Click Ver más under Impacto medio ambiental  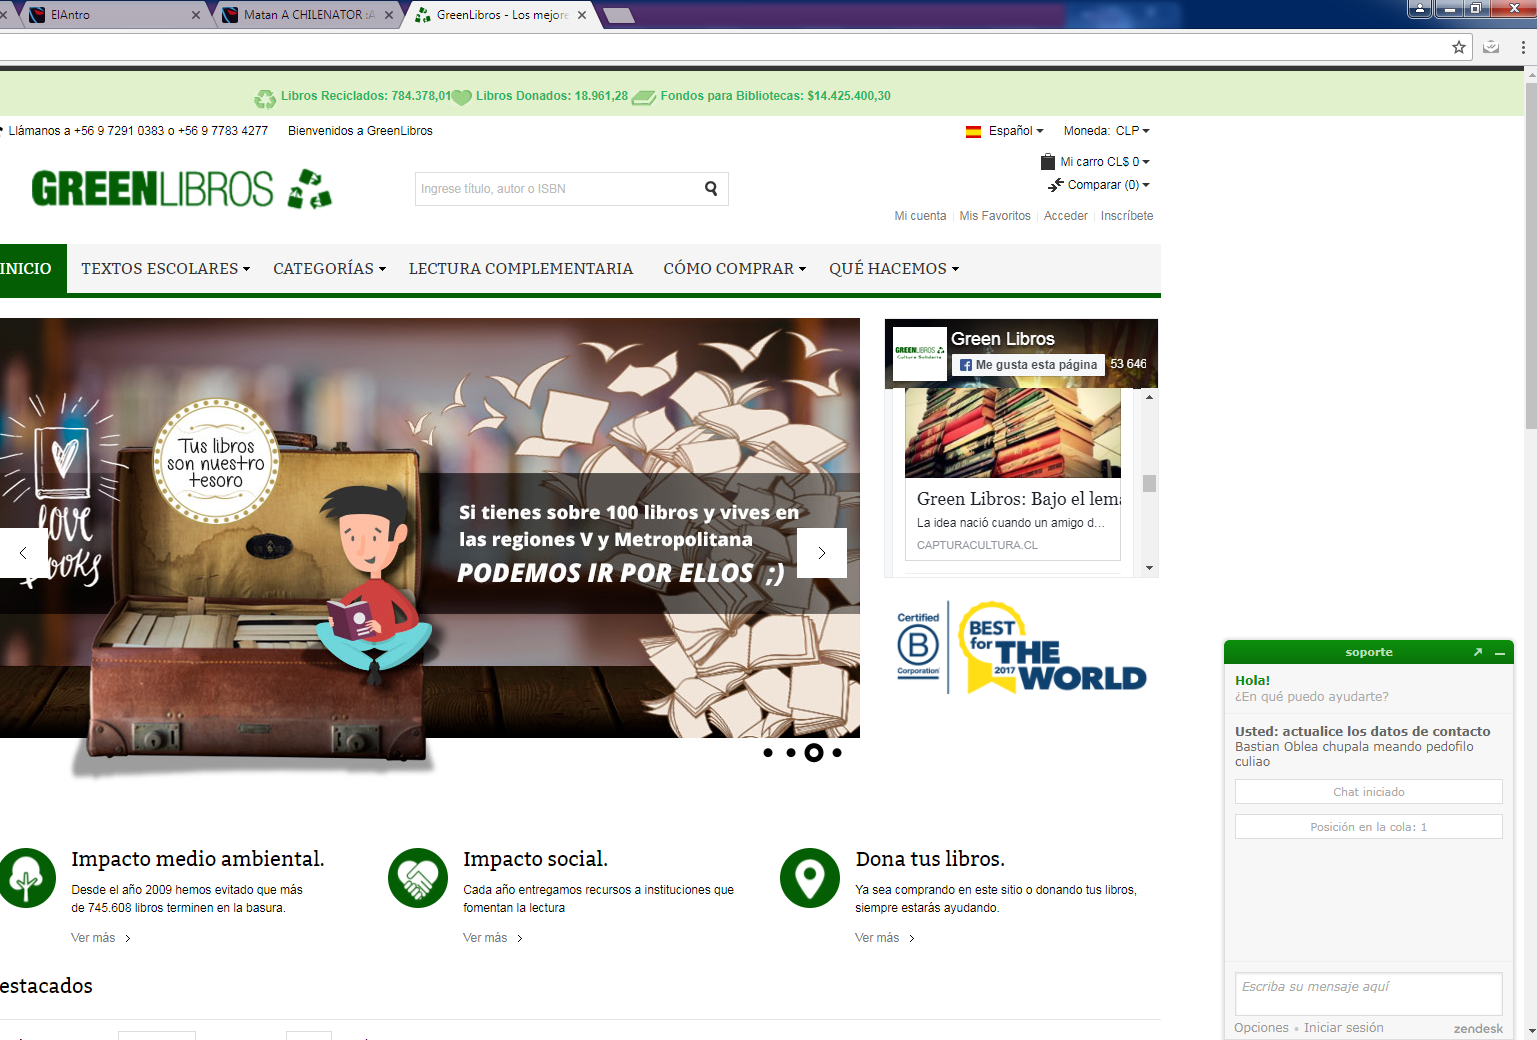(100, 938)
